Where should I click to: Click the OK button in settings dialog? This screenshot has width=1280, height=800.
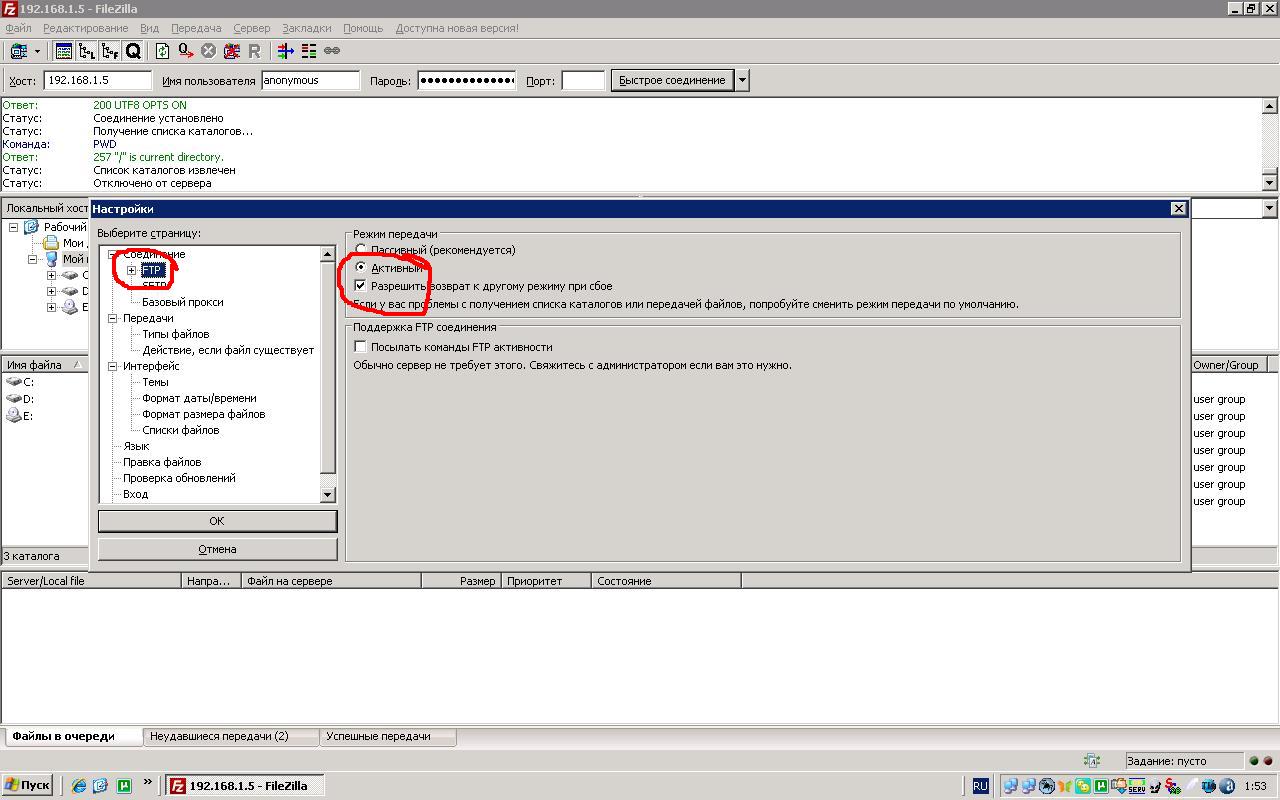pos(217,521)
